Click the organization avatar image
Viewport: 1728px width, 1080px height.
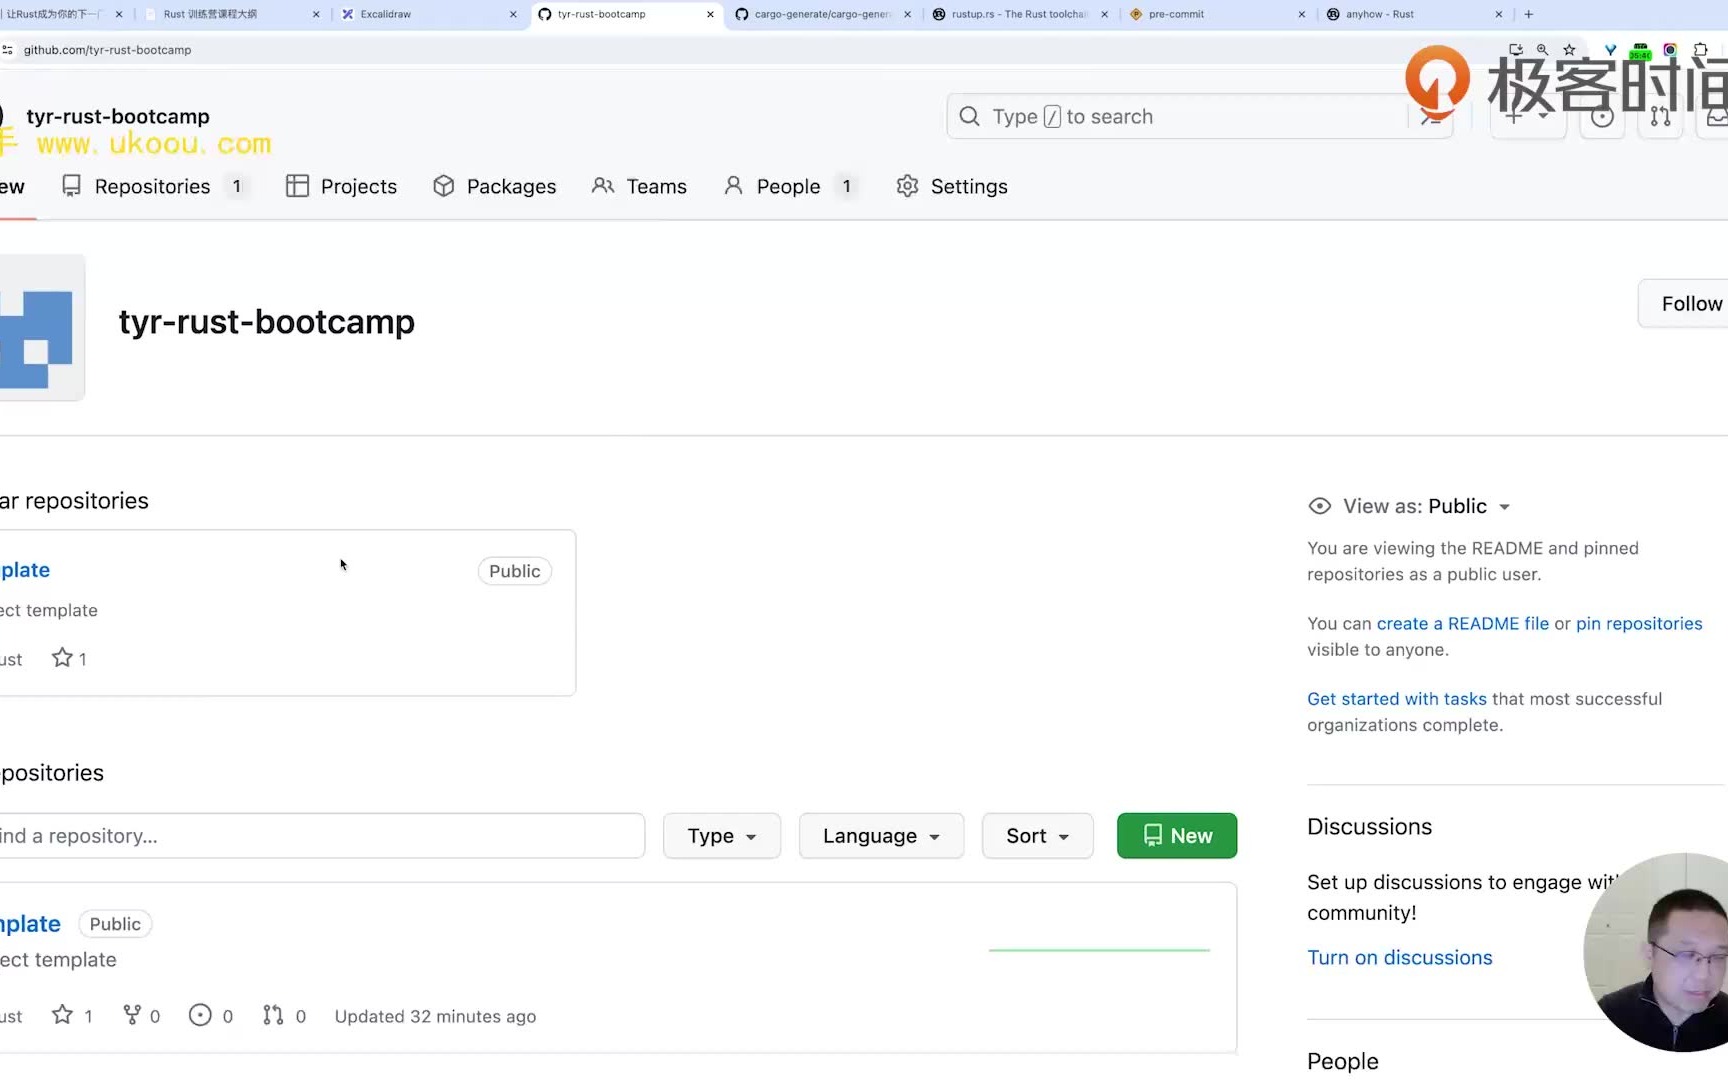pos(41,328)
